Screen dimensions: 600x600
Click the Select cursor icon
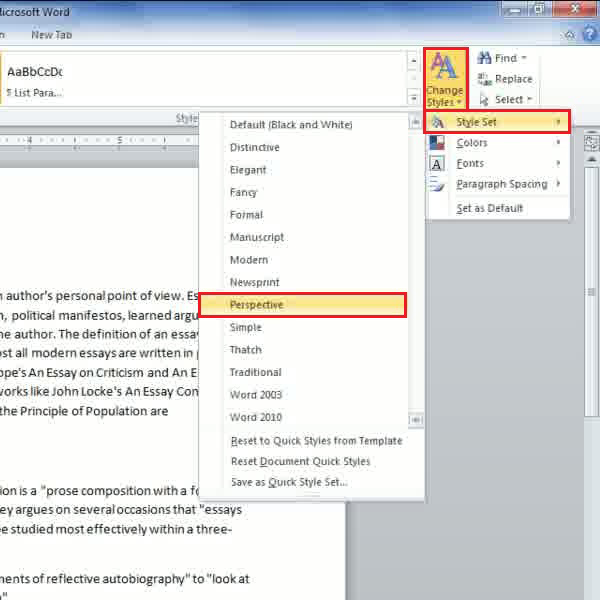(x=484, y=100)
